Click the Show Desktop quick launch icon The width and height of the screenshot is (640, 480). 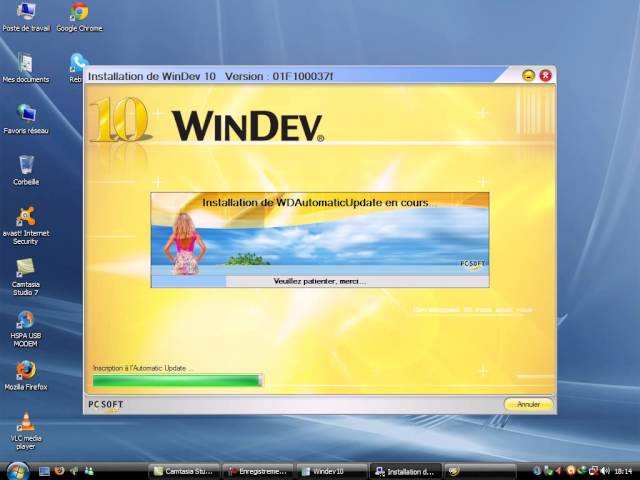pyautogui.click(x=44, y=471)
